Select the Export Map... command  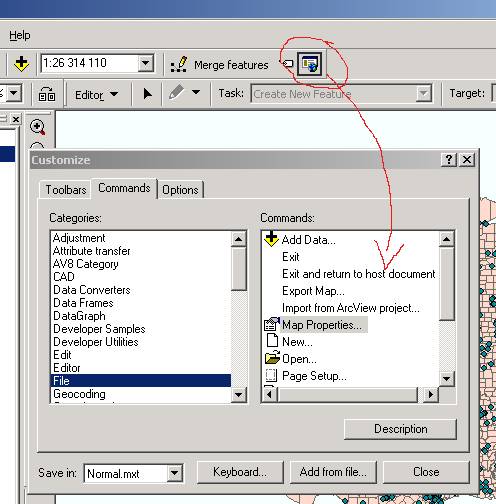313,291
